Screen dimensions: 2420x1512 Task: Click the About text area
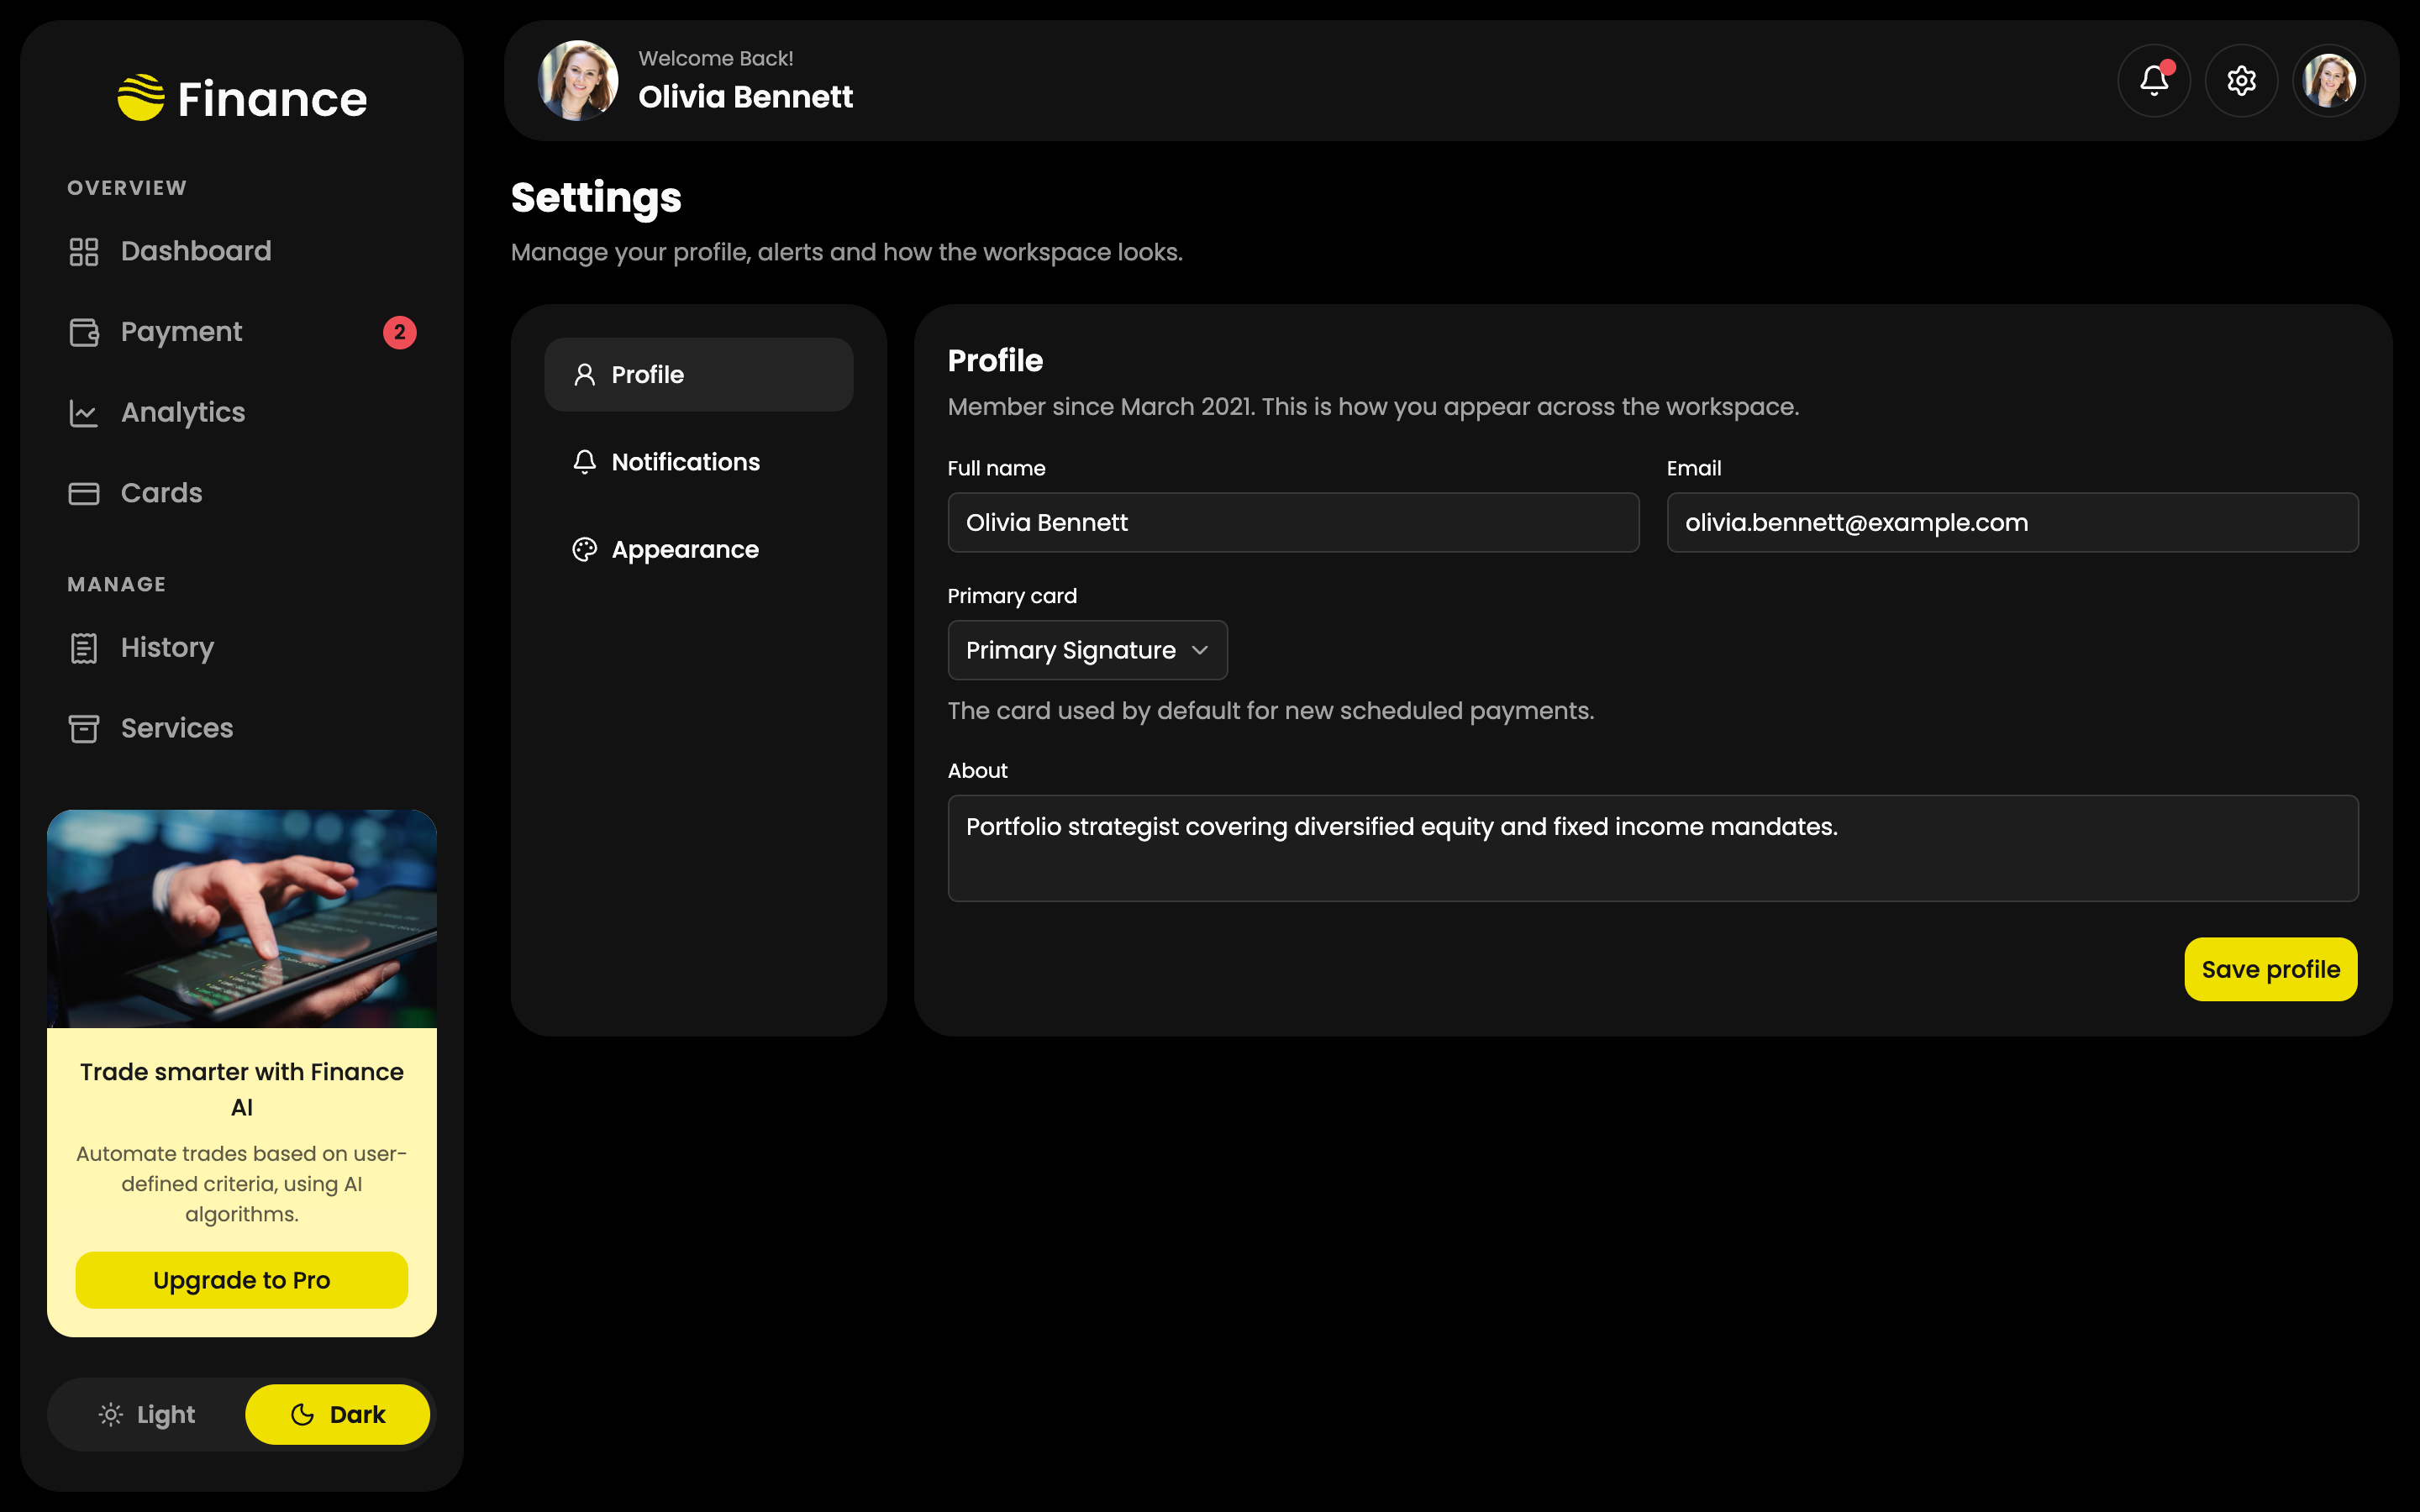[x=1653, y=848]
